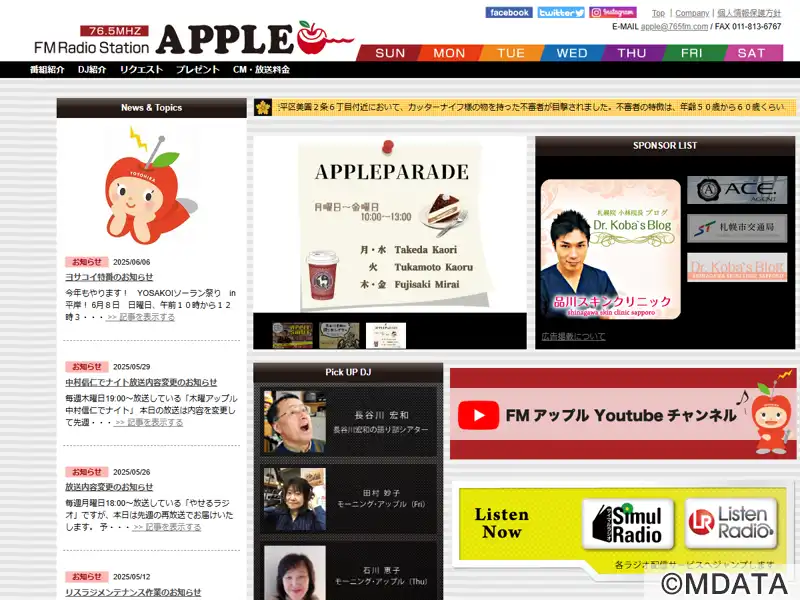Open the Listen Radio button
This screenshot has height=600, width=800.
(x=731, y=523)
